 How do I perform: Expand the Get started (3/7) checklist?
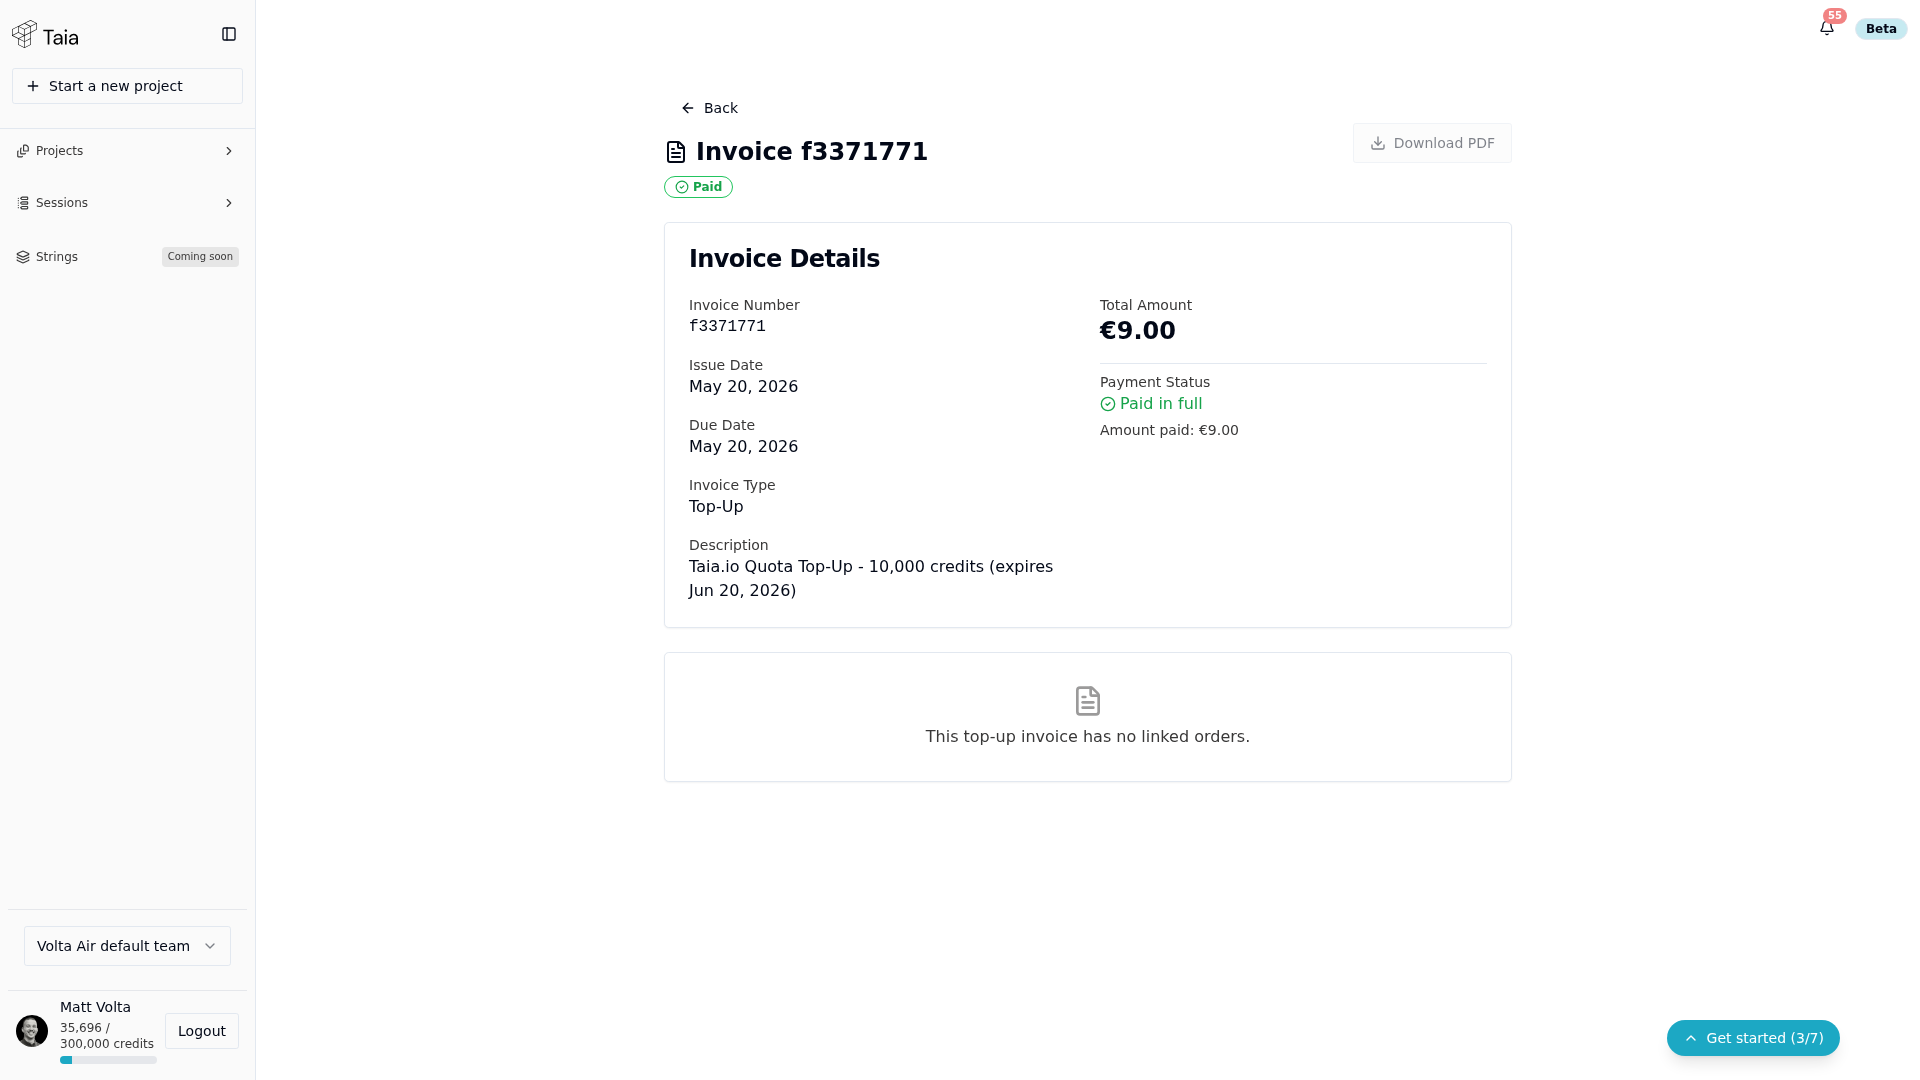(1753, 1038)
